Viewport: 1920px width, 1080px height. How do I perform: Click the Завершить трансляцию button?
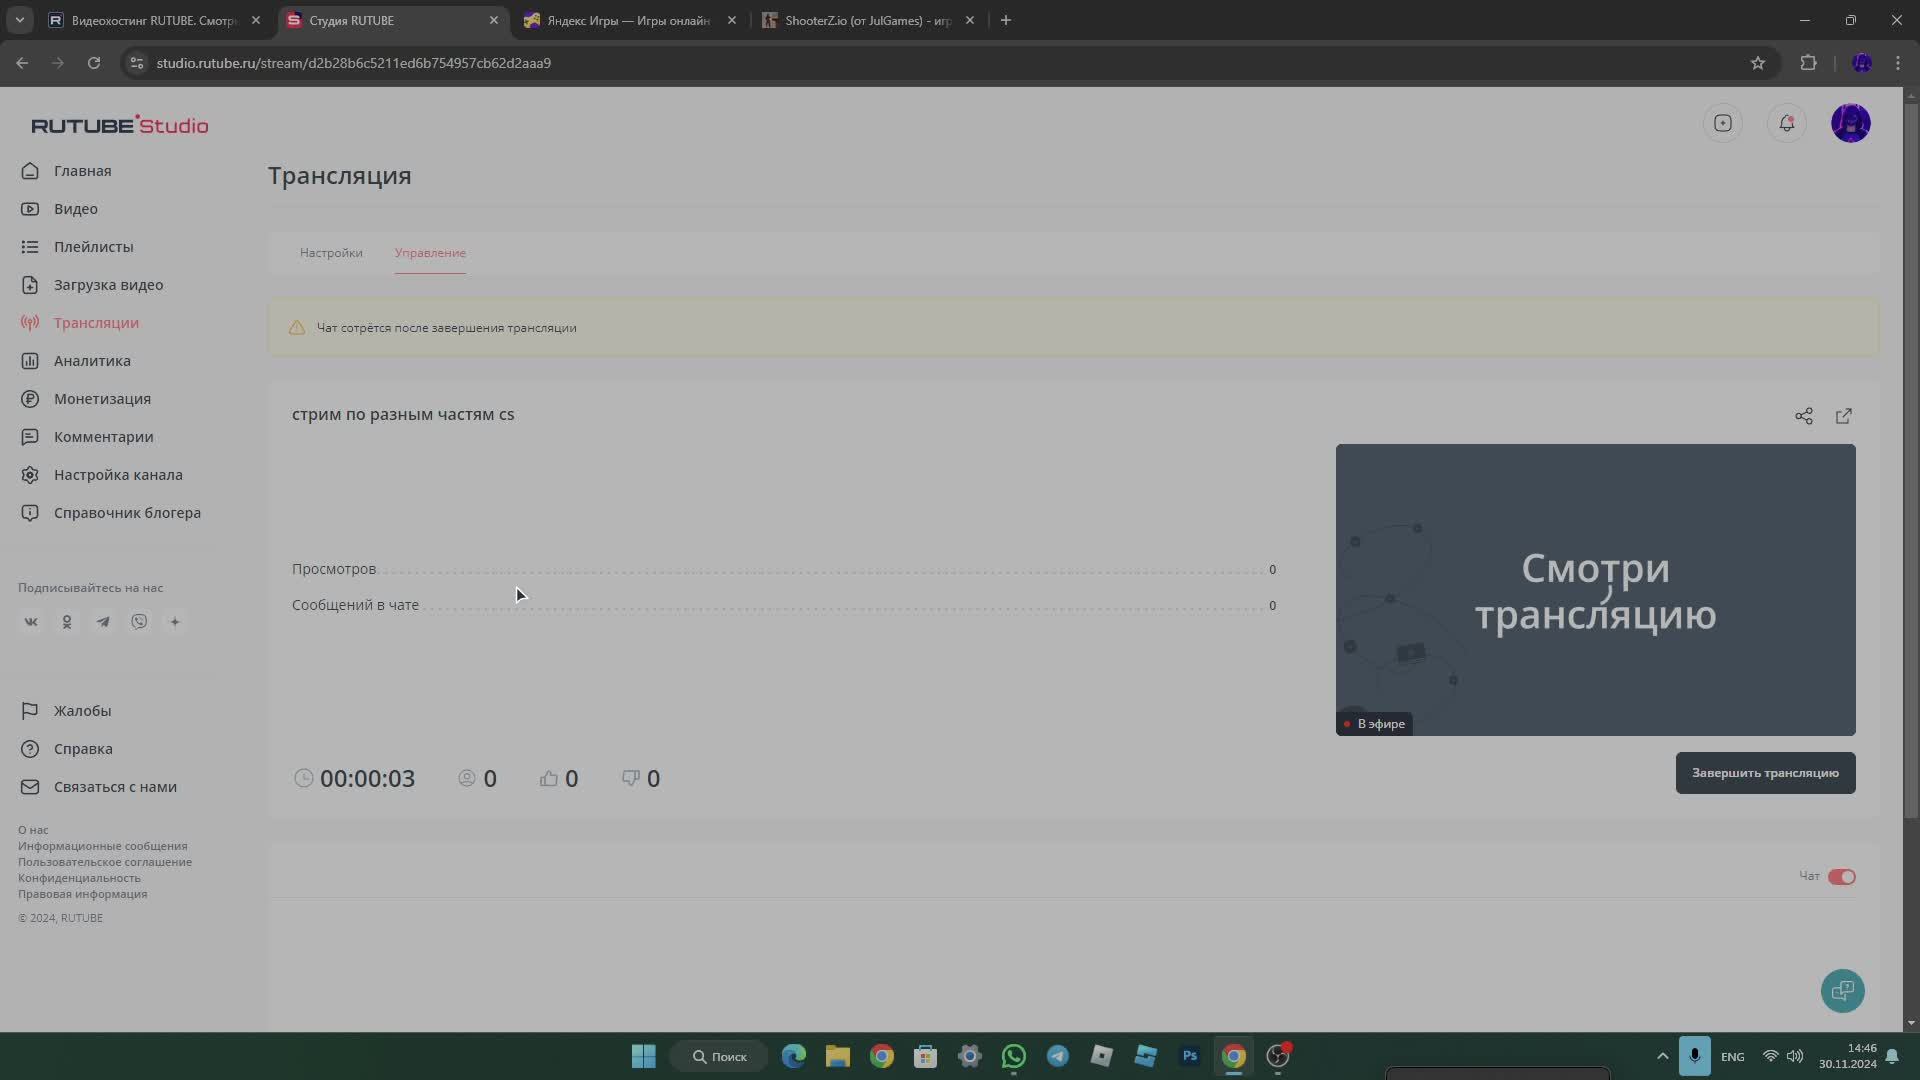click(1764, 772)
